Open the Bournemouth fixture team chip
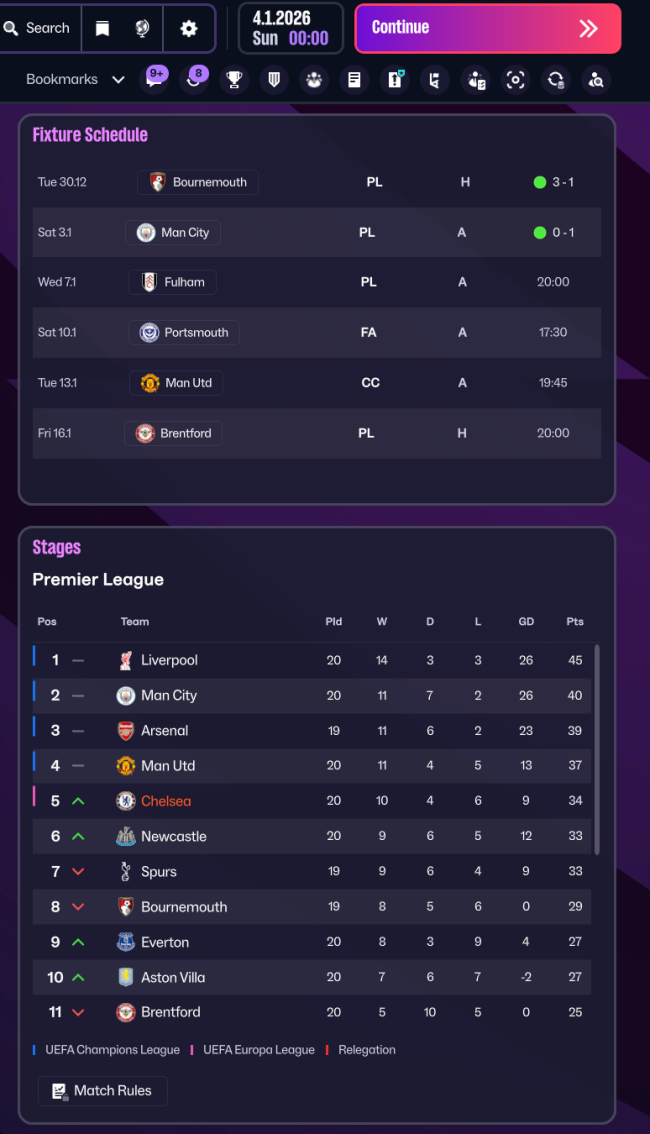The image size is (650, 1134). click(198, 182)
